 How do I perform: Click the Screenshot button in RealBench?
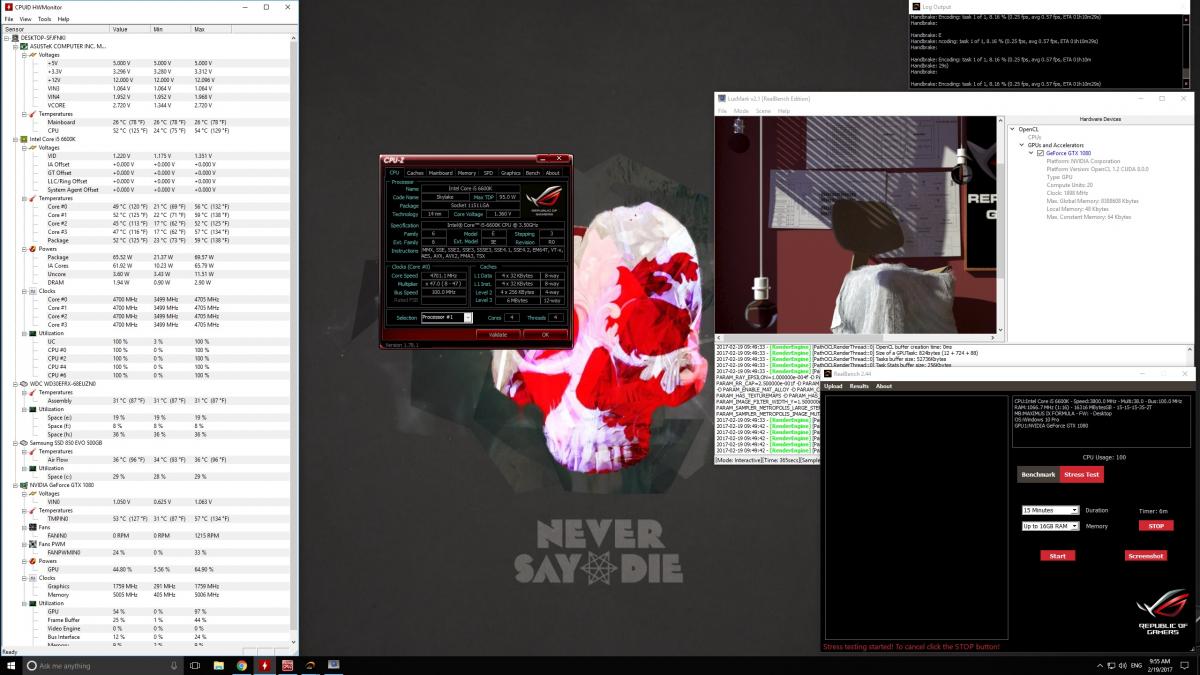point(1145,556)
